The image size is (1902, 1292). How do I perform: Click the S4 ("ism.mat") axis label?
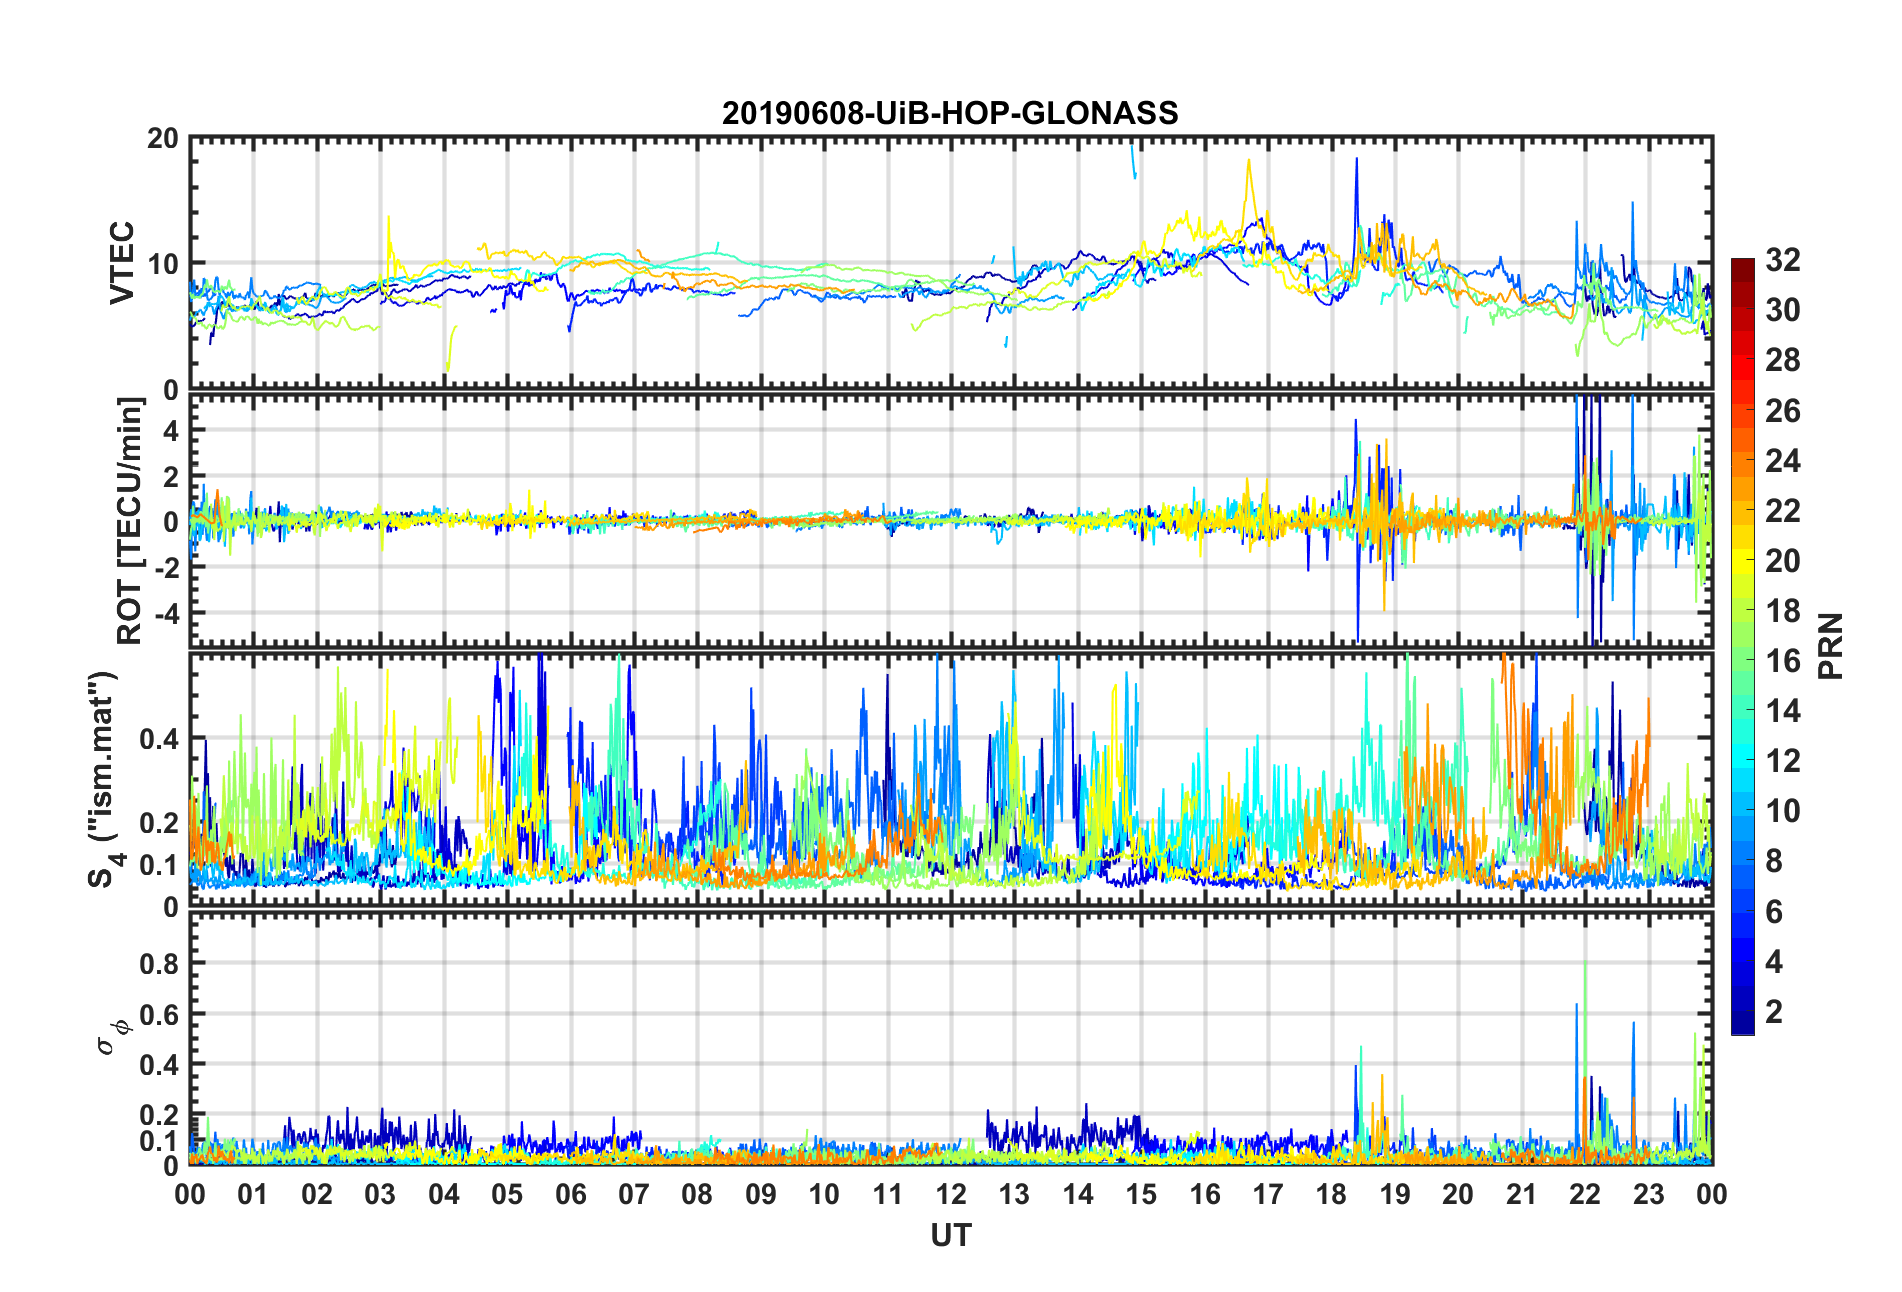pos(102,780)
